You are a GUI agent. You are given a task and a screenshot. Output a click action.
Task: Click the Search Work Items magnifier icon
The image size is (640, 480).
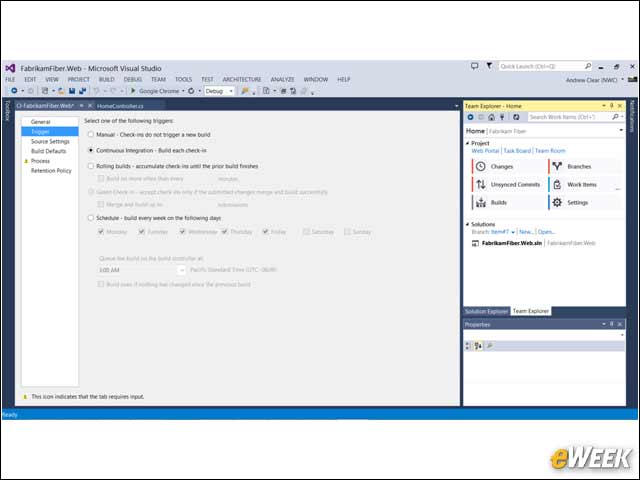615,117
